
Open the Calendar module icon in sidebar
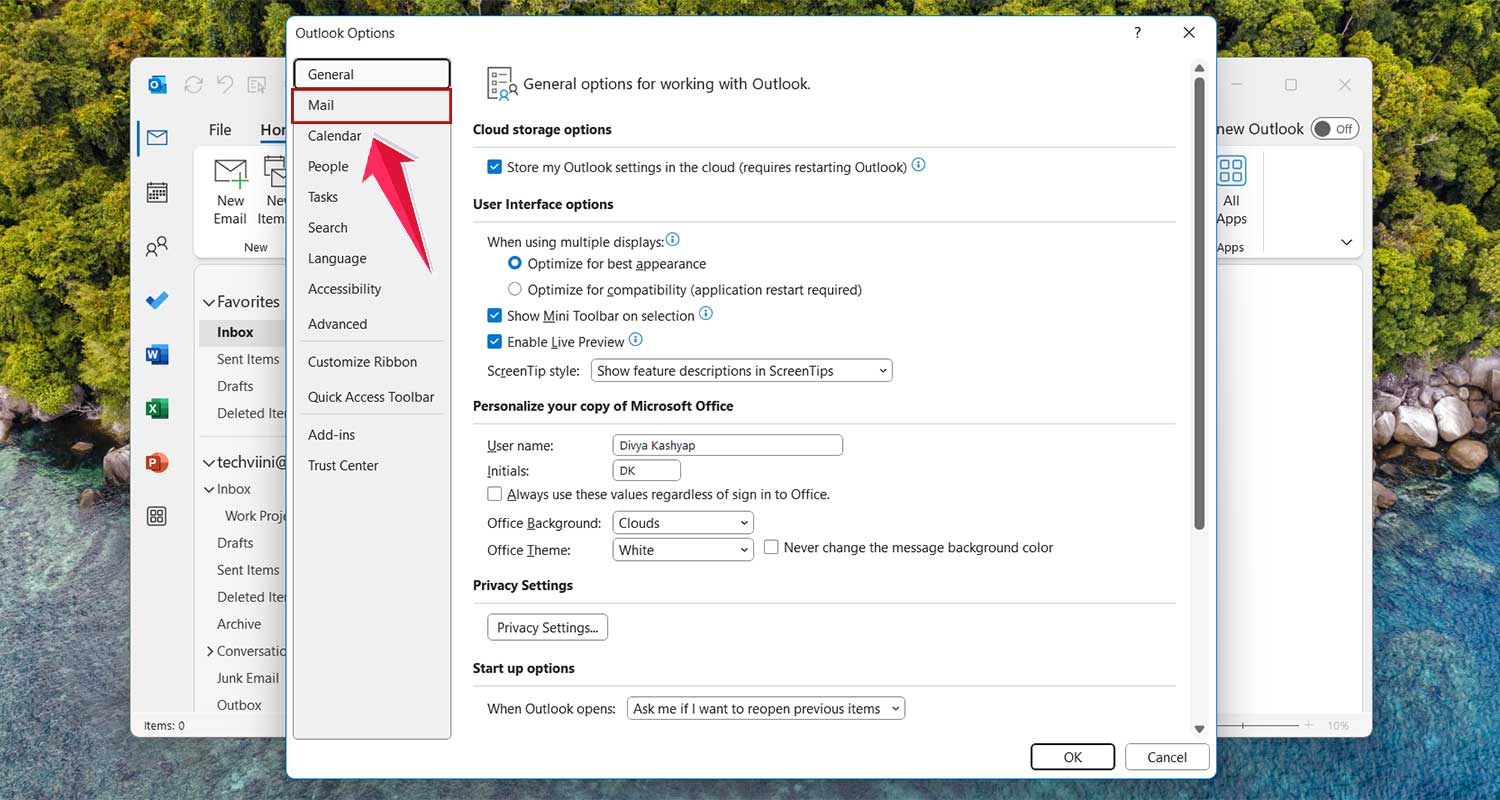point(157,192)
